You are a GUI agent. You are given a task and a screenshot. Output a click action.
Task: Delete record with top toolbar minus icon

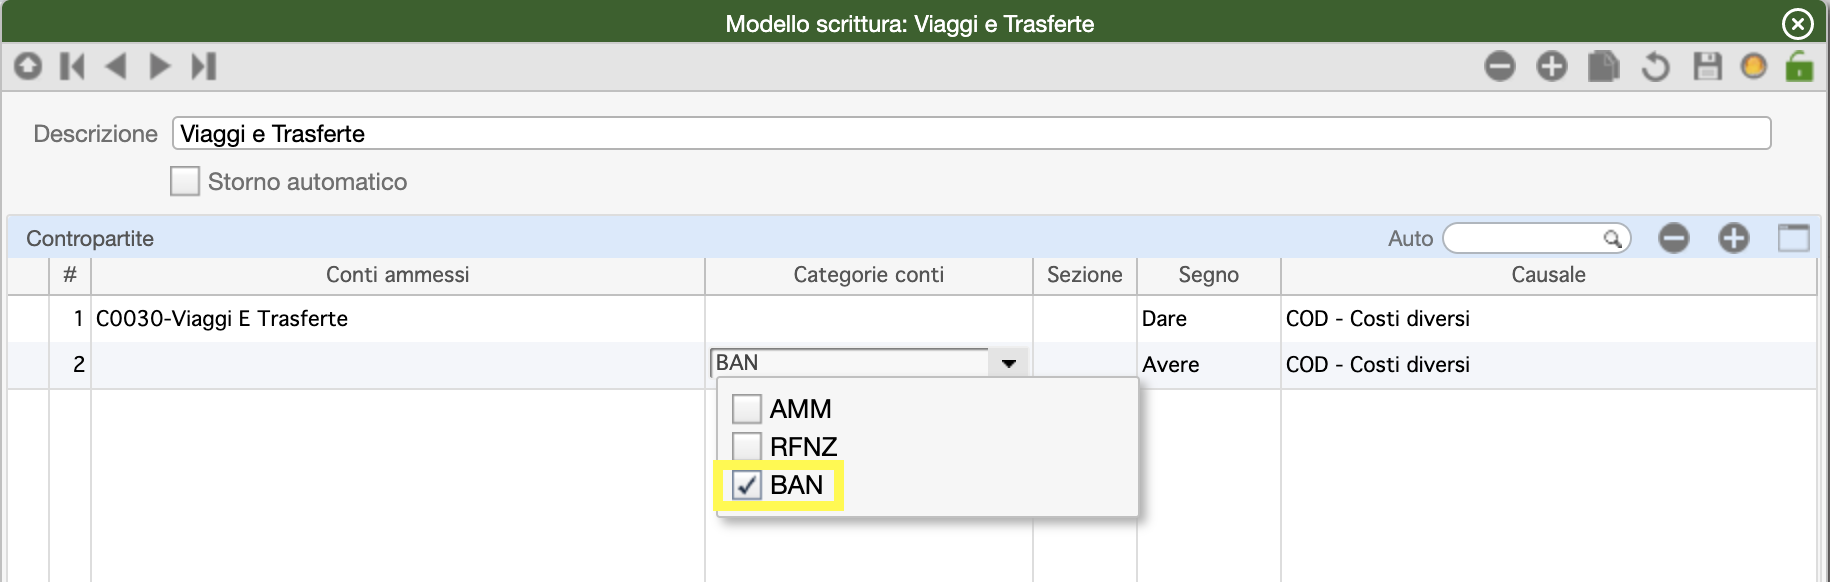[1500, 67]
